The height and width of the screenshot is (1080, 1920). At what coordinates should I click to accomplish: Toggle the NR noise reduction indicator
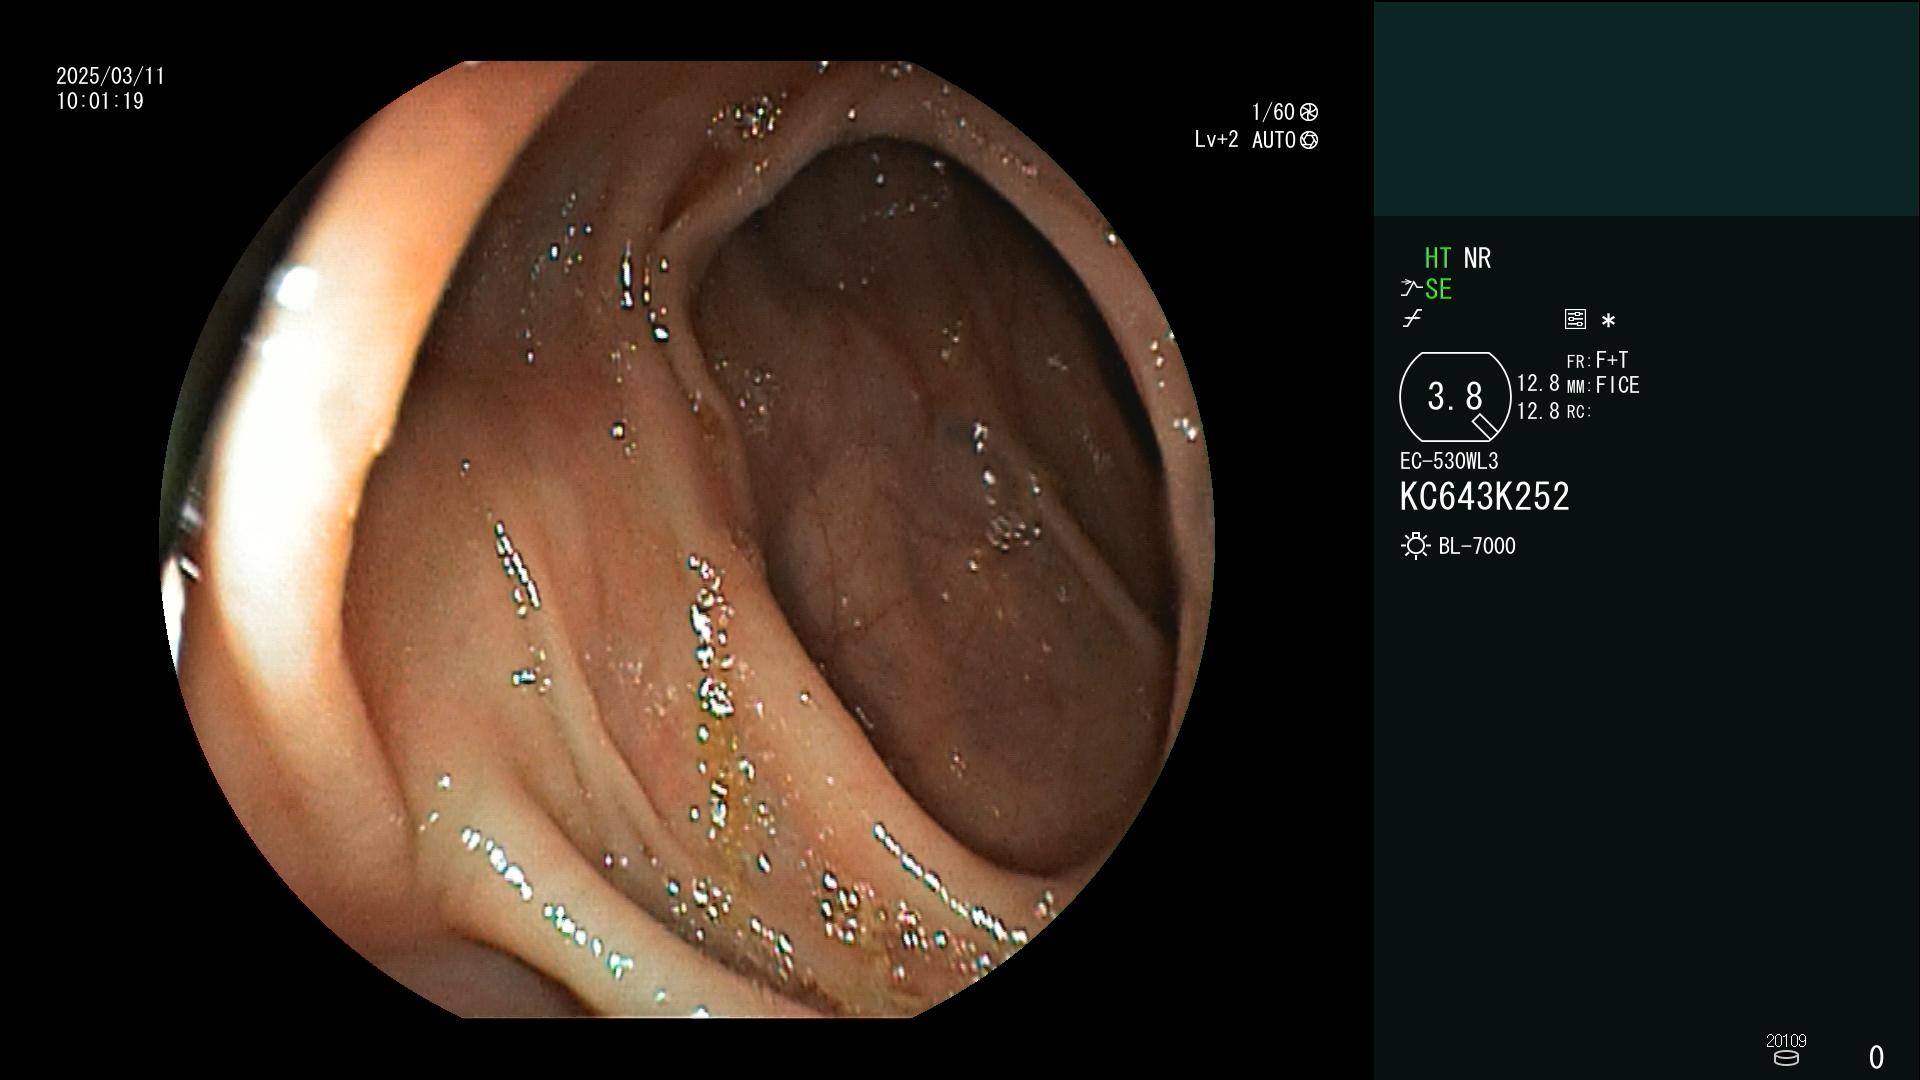[x=1477, y=258]
